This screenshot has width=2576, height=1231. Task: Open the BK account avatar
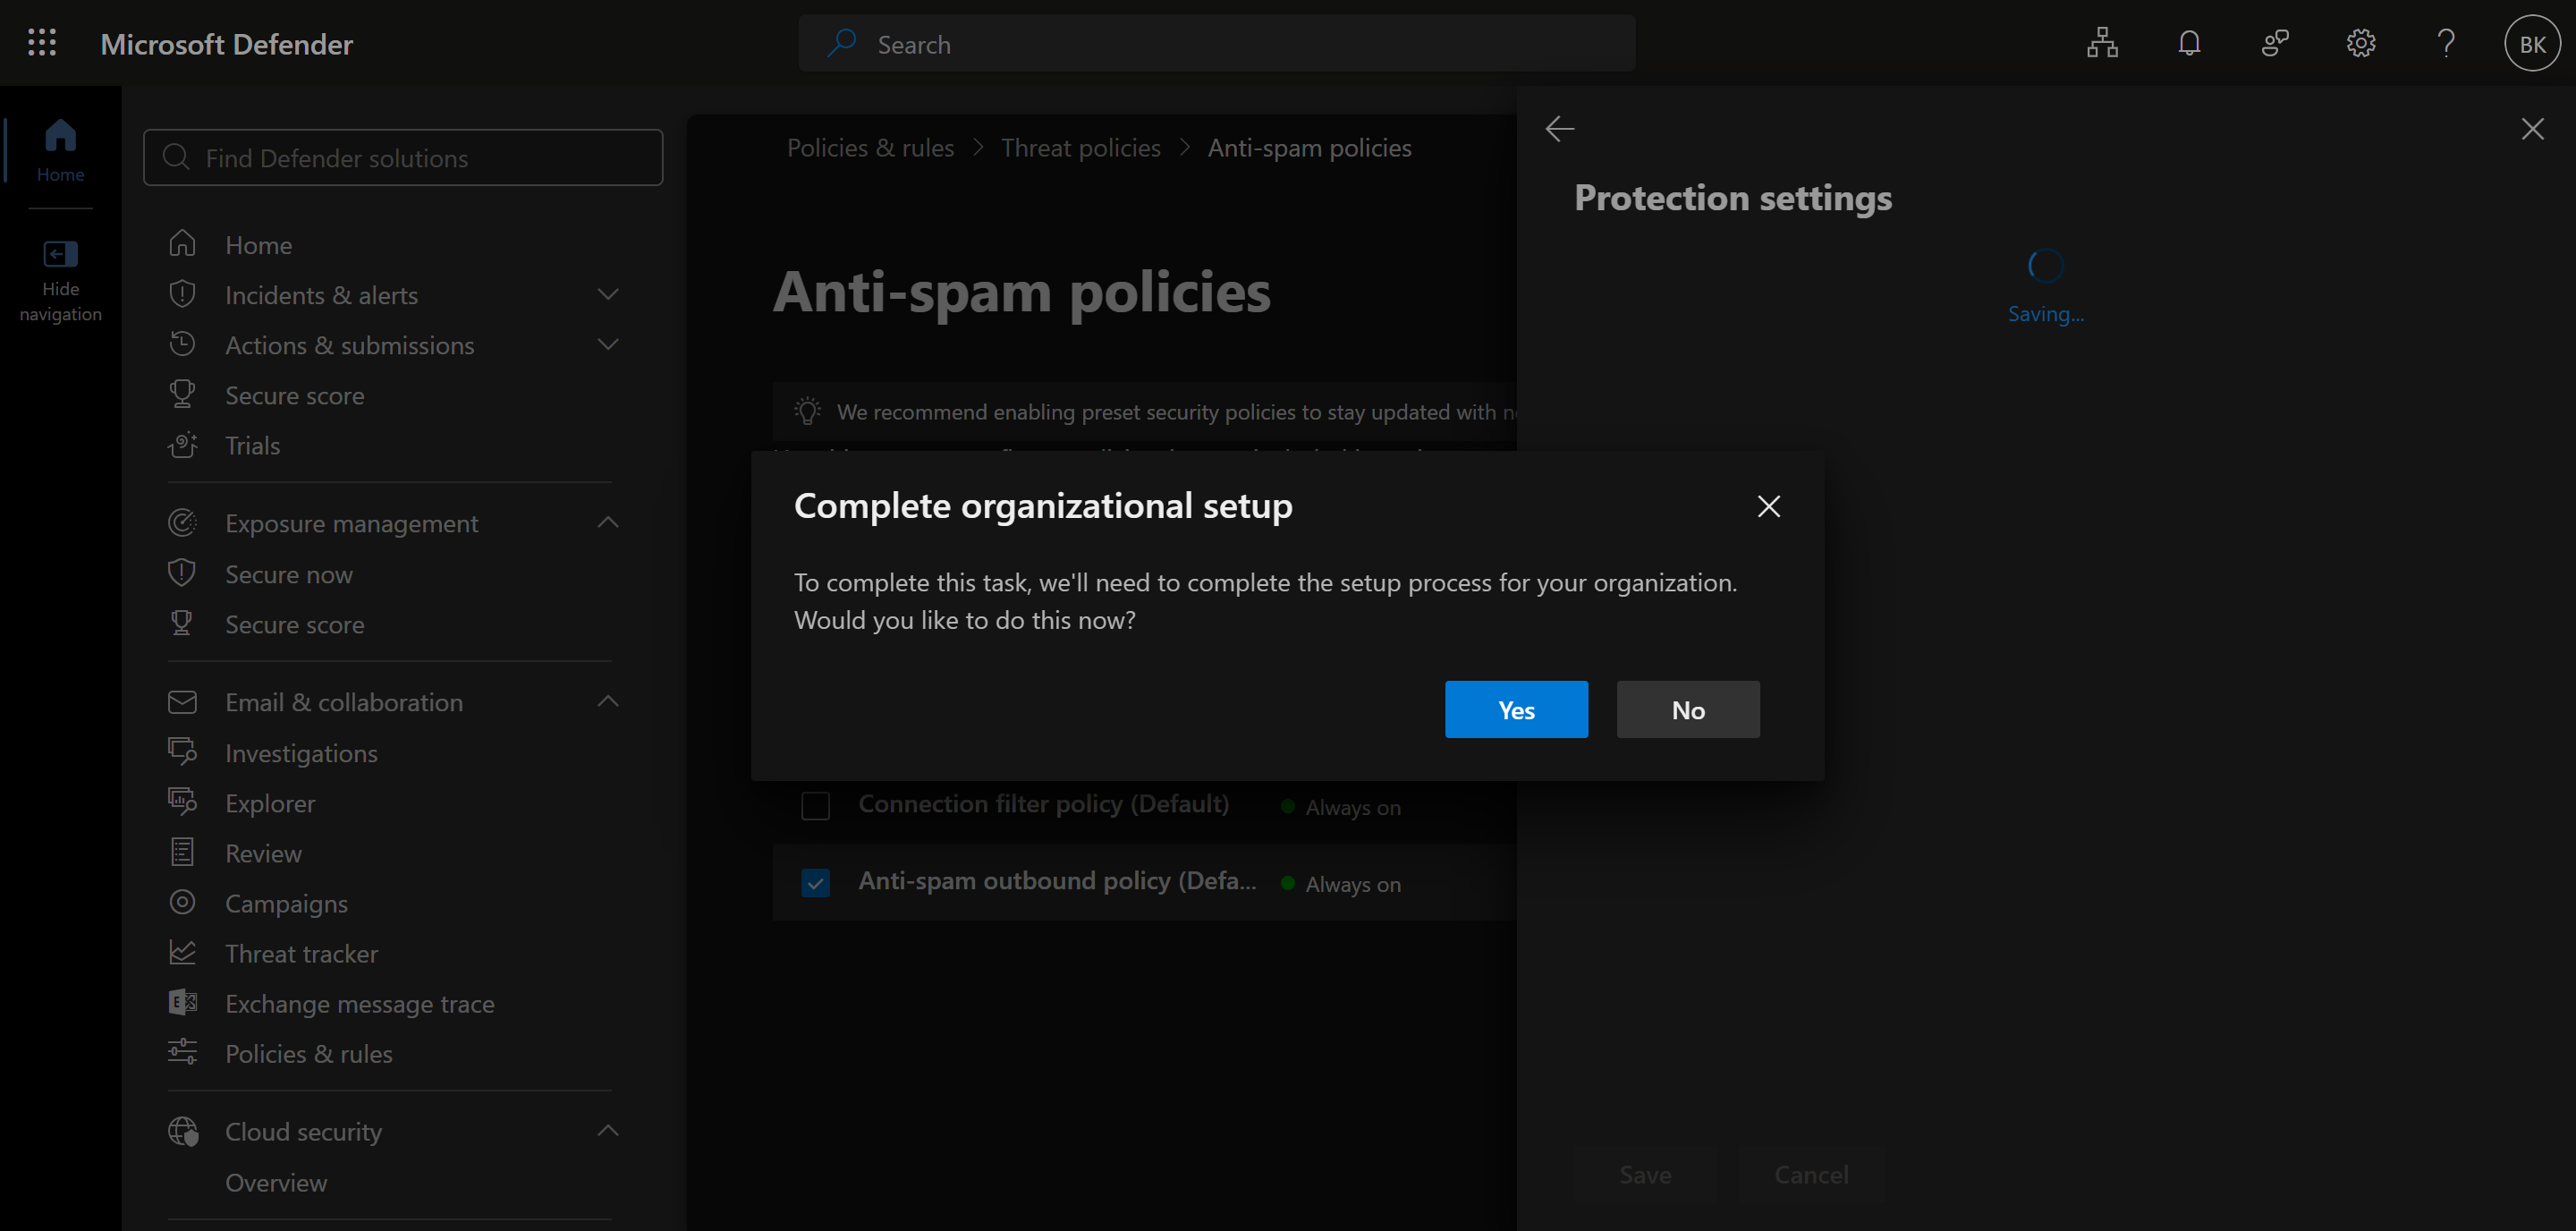click(x=2532, y=43)
